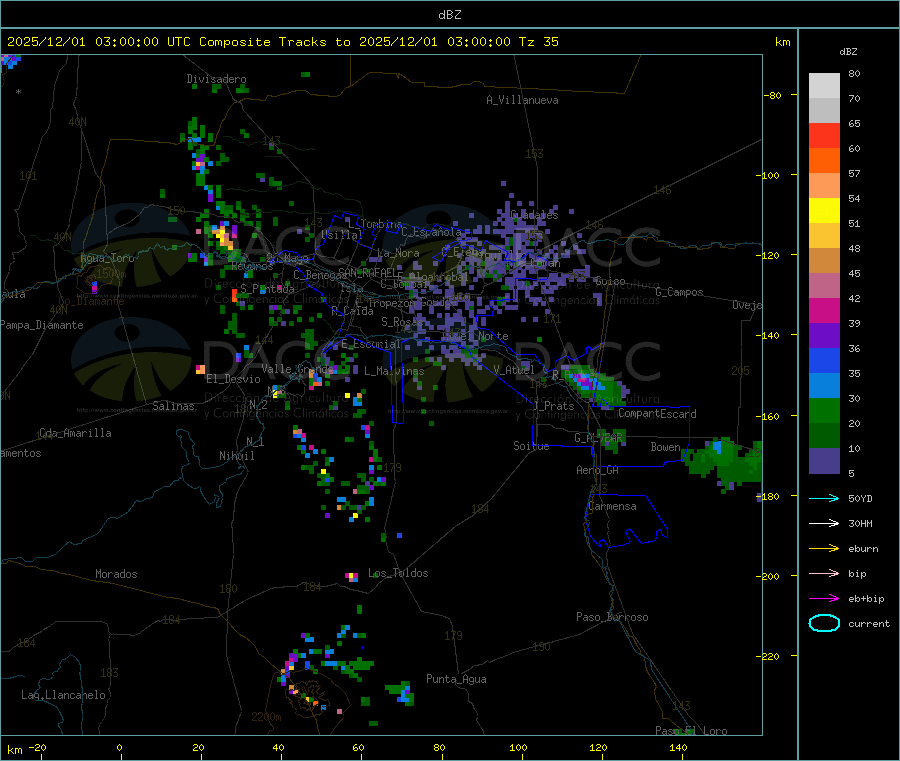Click the 80 dBZ light gray swatch
This screenshot has height=761, width=900.
(824, 86)
